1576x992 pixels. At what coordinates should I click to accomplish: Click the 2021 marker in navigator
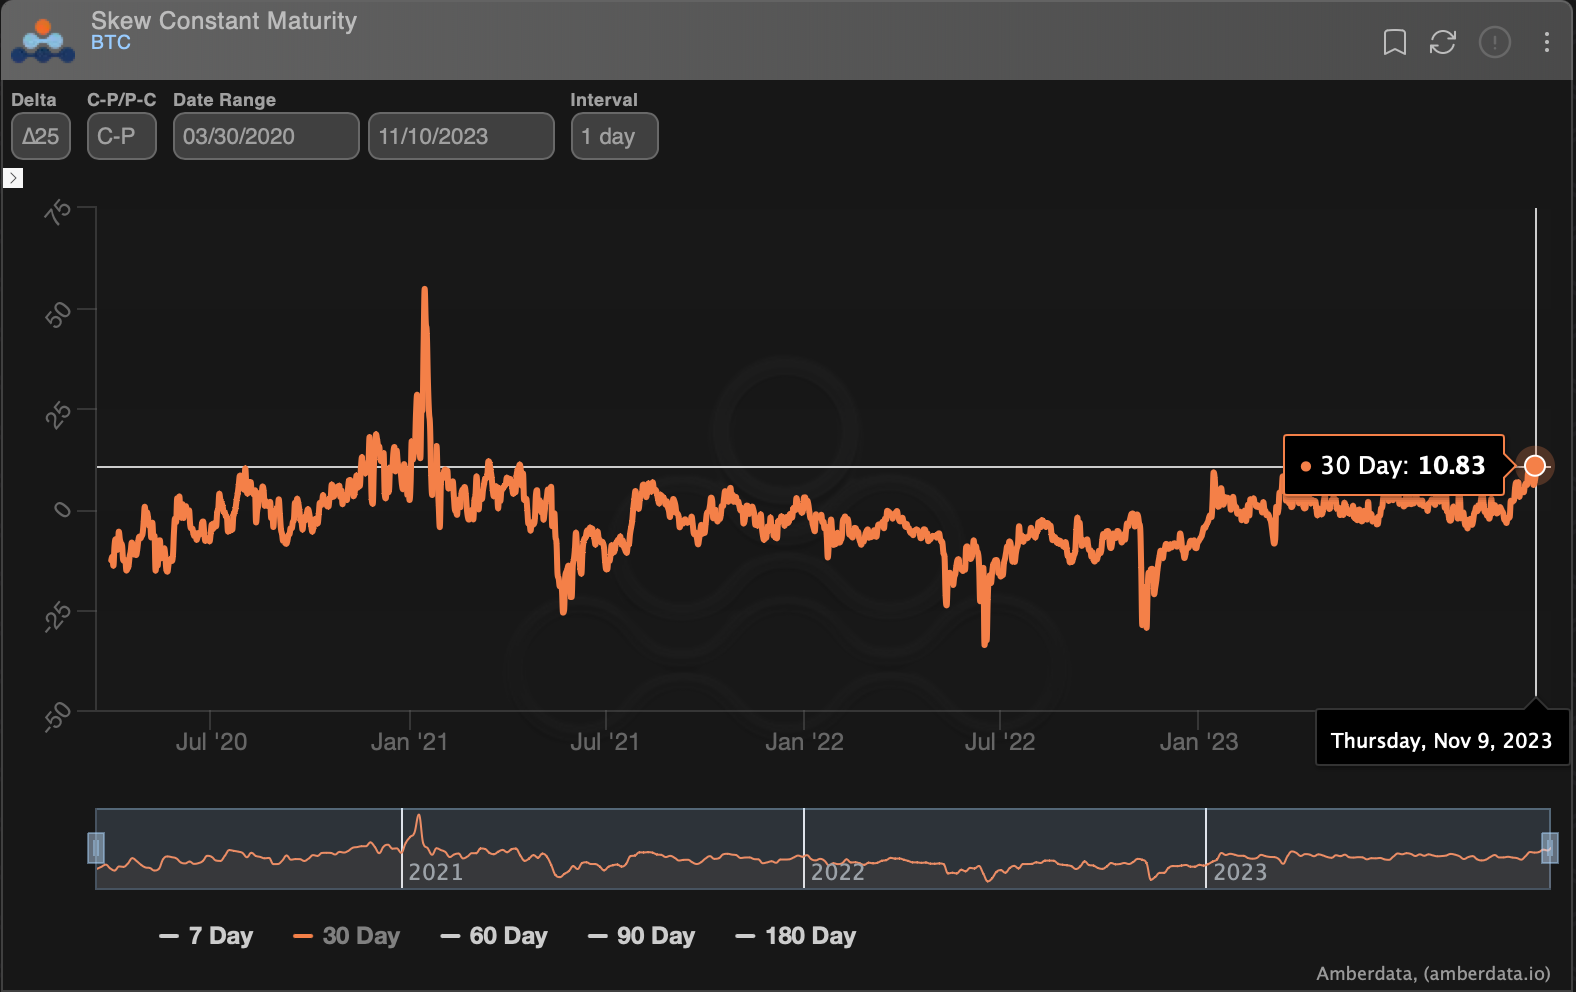436,872
